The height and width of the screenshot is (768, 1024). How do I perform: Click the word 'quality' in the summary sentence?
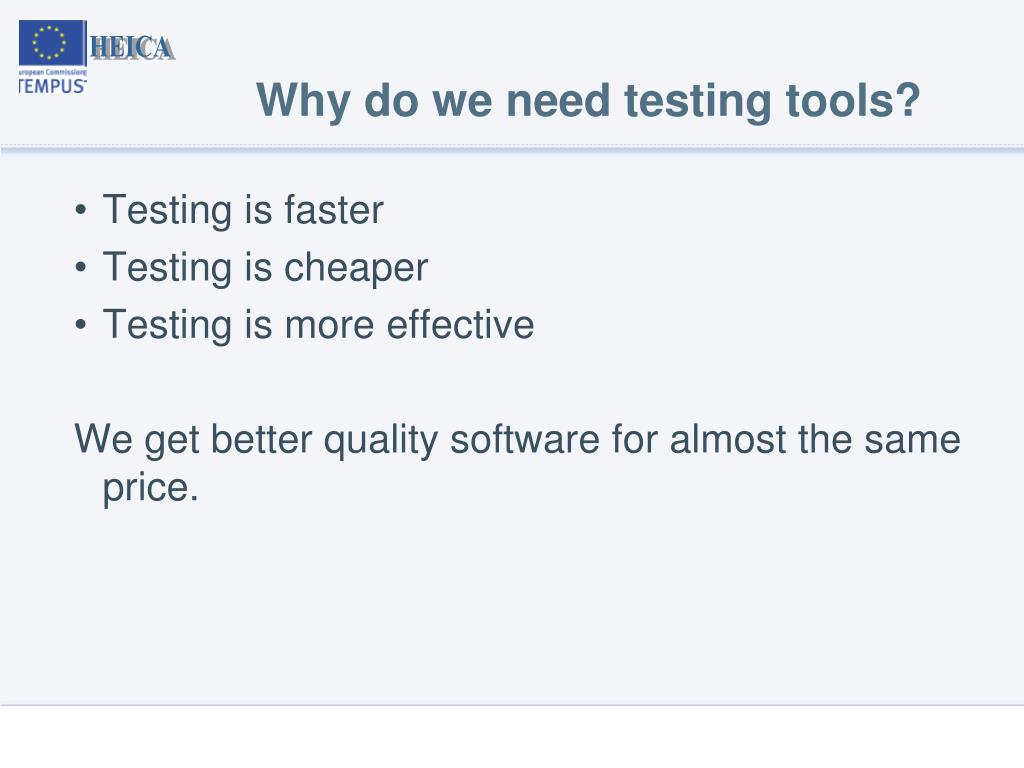(x=381, y=440)
